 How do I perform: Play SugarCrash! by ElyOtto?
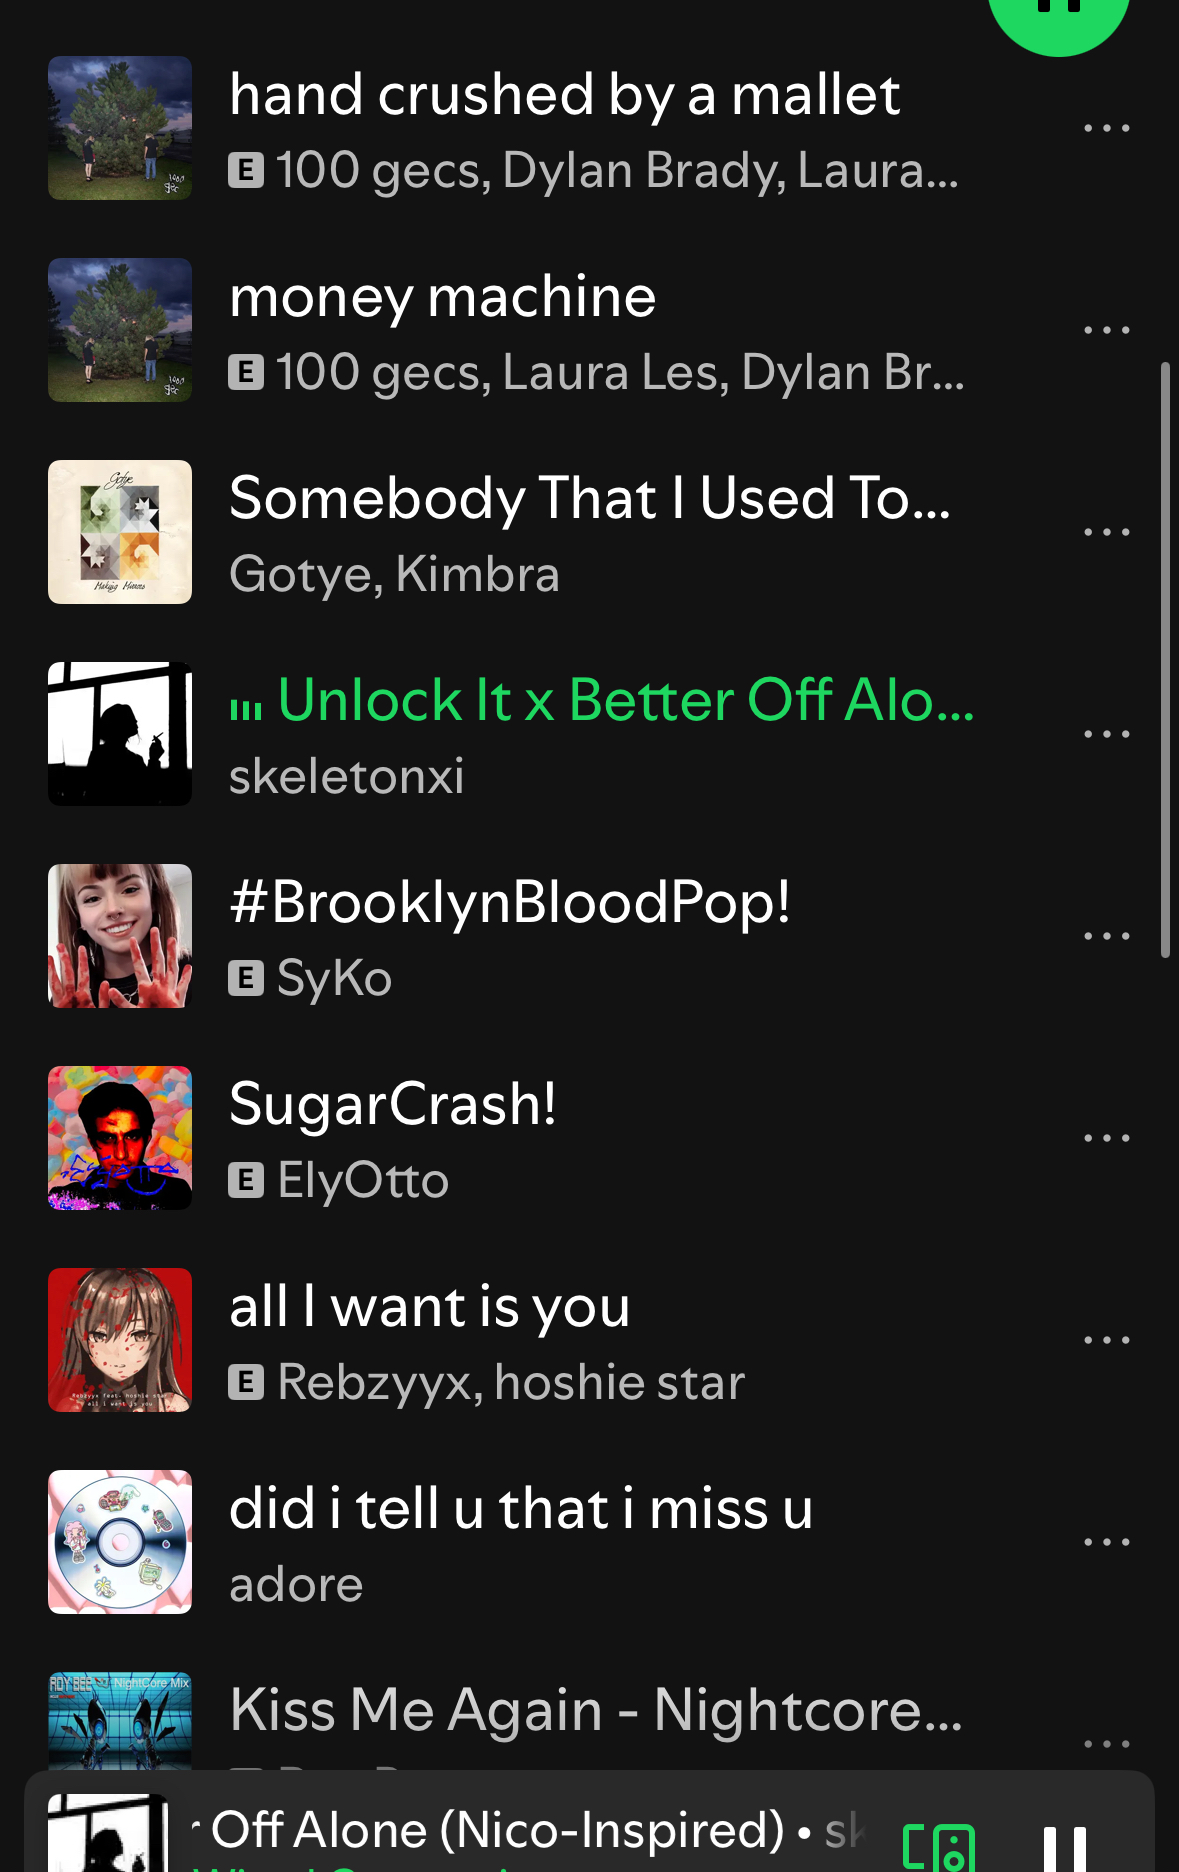[392, 1106]
